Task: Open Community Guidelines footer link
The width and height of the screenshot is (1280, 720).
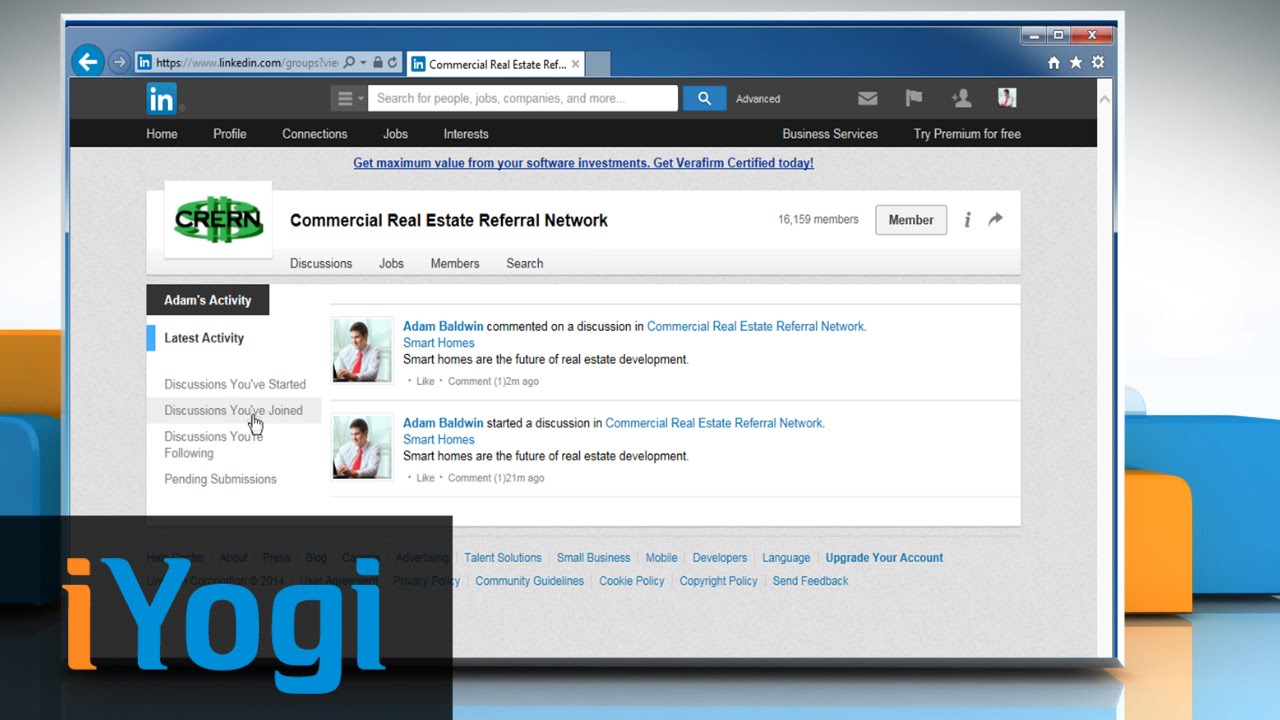Action: [529, 581]
